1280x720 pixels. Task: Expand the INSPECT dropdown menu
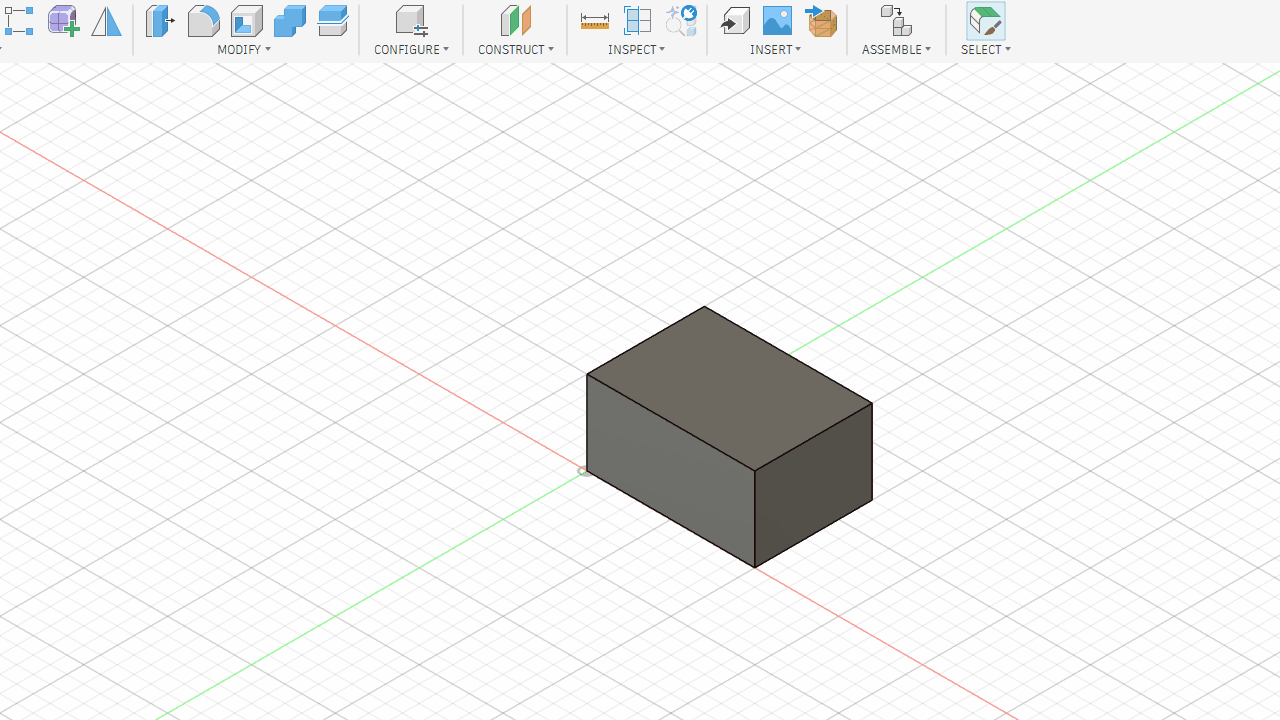coord(636,49)
